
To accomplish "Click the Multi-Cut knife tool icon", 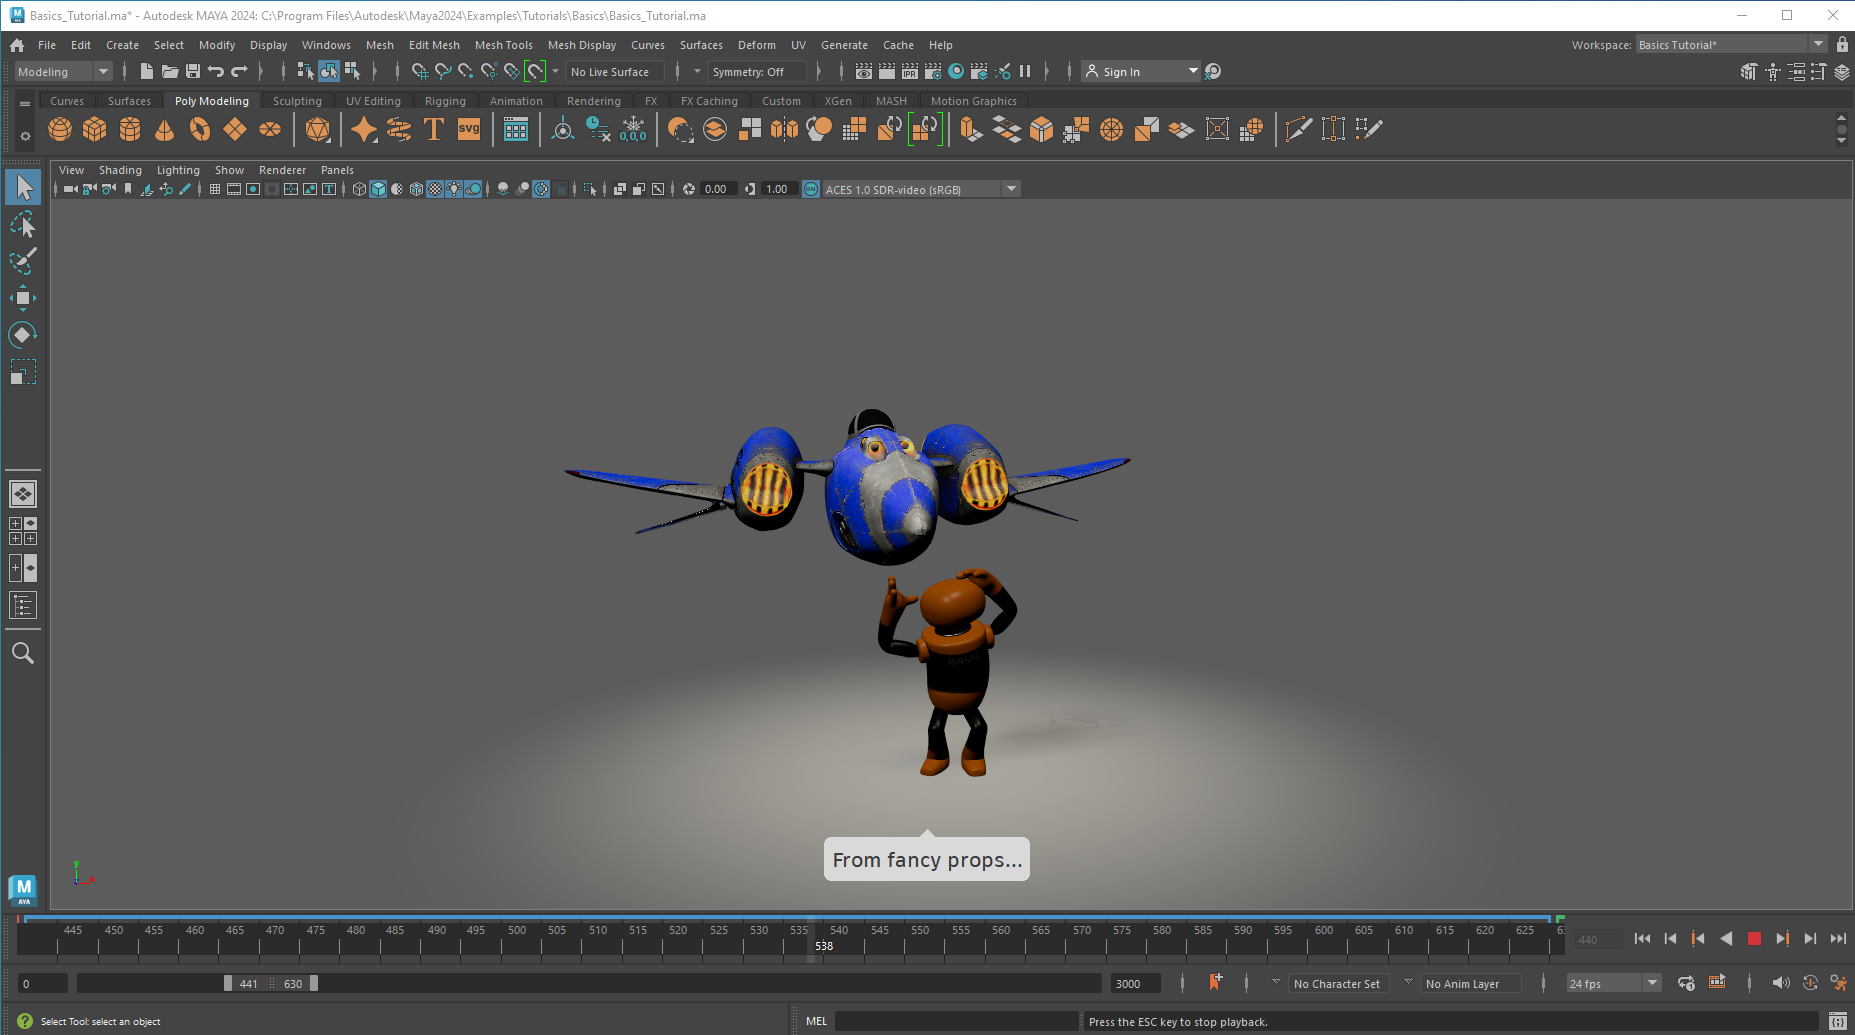I will coord(1298,129).
